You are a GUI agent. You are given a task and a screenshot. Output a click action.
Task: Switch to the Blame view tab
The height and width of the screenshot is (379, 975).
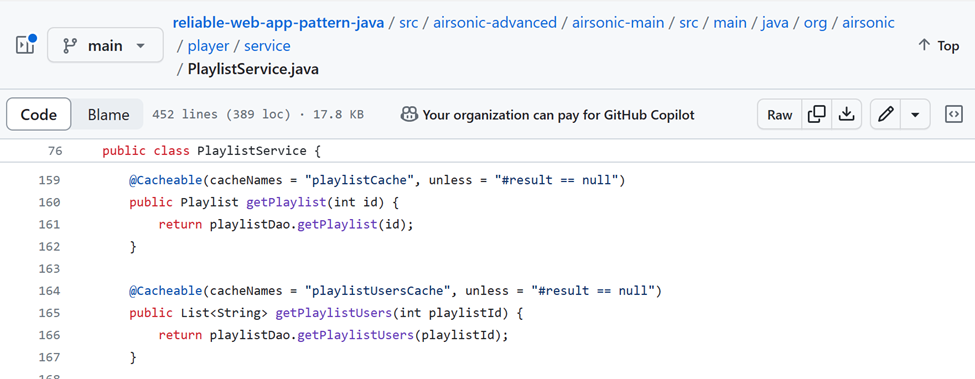pos(108,114)
